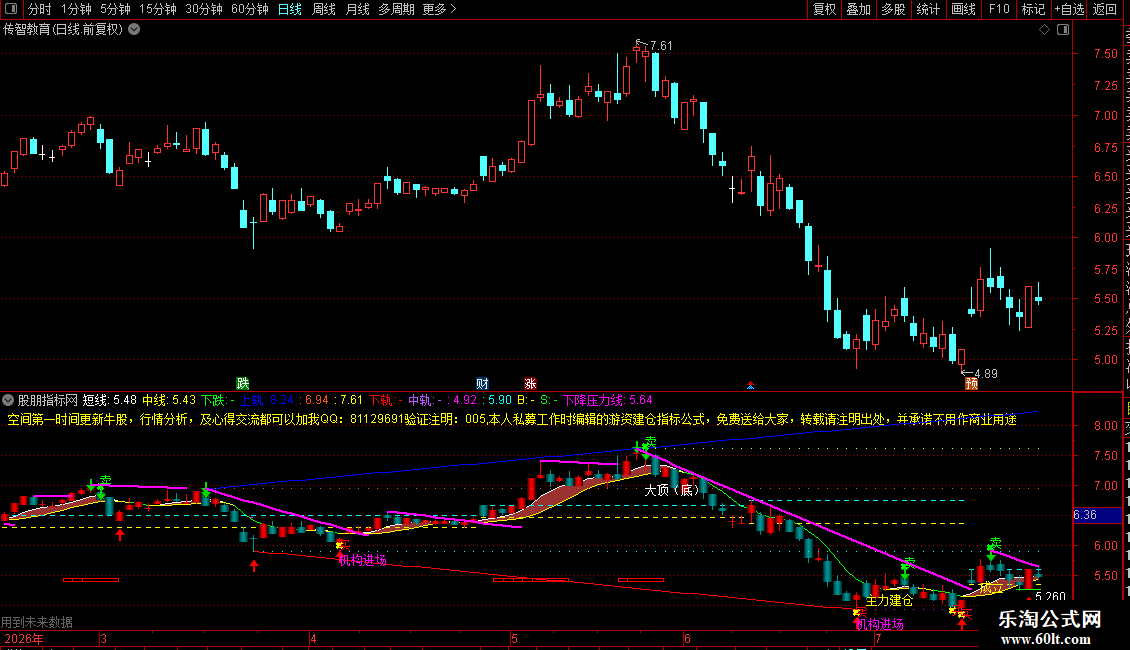Open 多周期 multi-period view
Screen dimensions: 1130x650
point(396,9)
